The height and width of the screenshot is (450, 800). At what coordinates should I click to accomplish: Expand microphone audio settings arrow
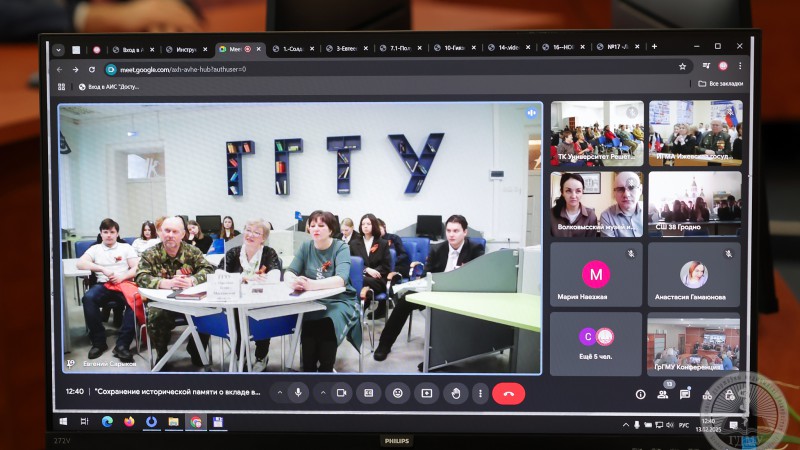(x=279, y=393)
